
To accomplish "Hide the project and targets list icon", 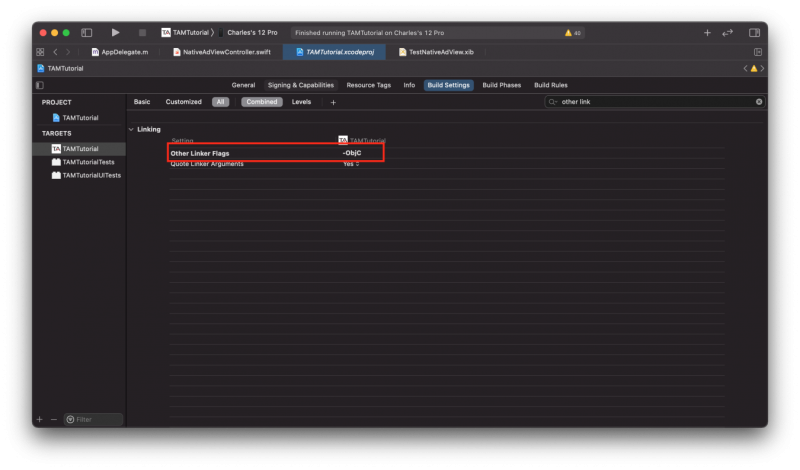I will pyautogui.click(x=40, y=85).
